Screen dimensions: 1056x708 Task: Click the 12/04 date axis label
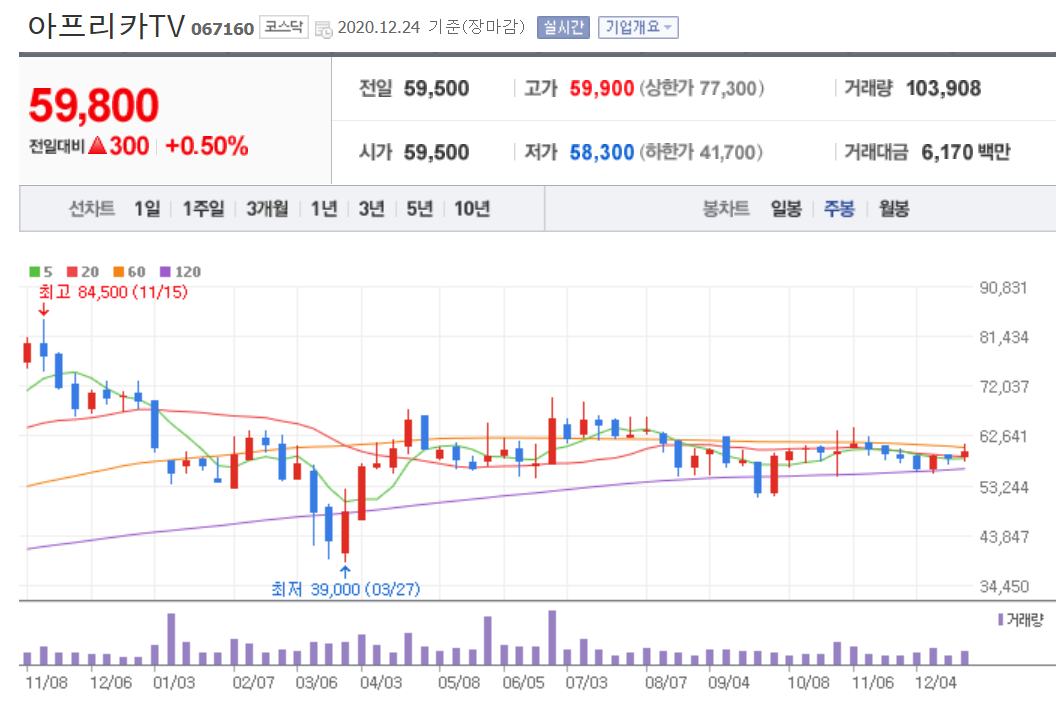[x=935, y=682]
